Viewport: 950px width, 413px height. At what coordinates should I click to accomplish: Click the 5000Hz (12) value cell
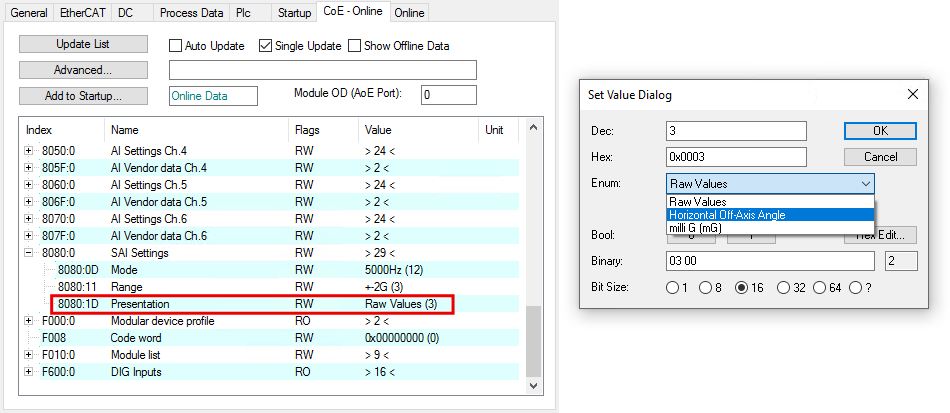click(395, 269)
